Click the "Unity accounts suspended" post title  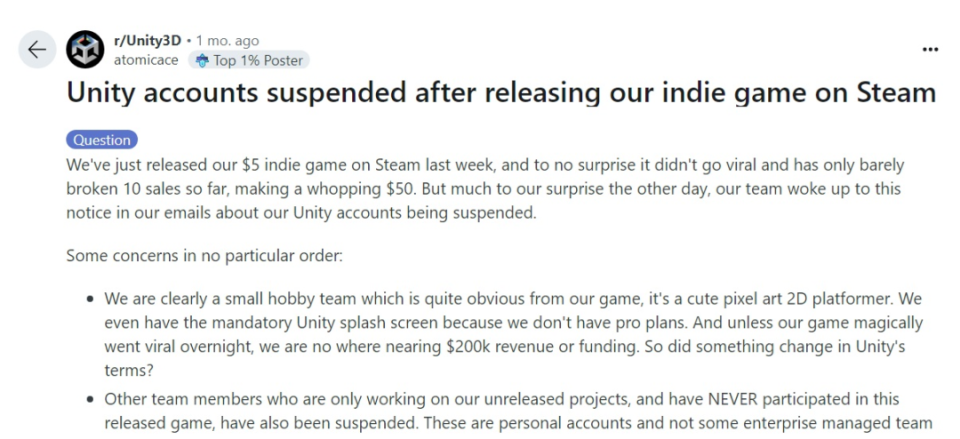[500, 93]
